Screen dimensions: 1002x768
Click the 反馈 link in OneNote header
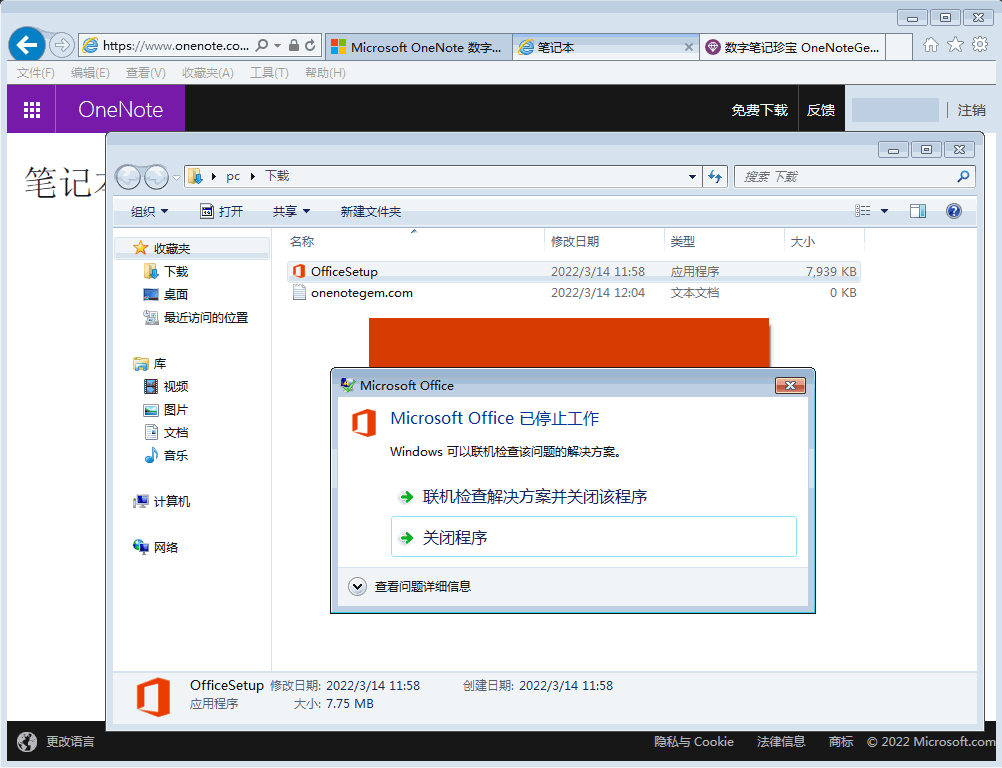pos(821,110)
